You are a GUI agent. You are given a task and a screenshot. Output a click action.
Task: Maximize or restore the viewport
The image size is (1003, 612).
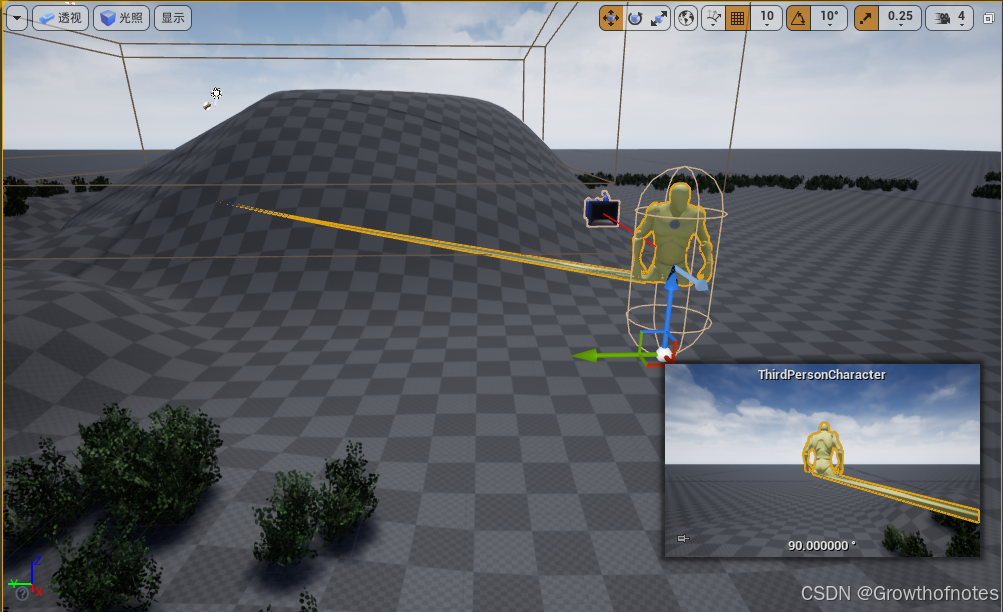[988, 19]
